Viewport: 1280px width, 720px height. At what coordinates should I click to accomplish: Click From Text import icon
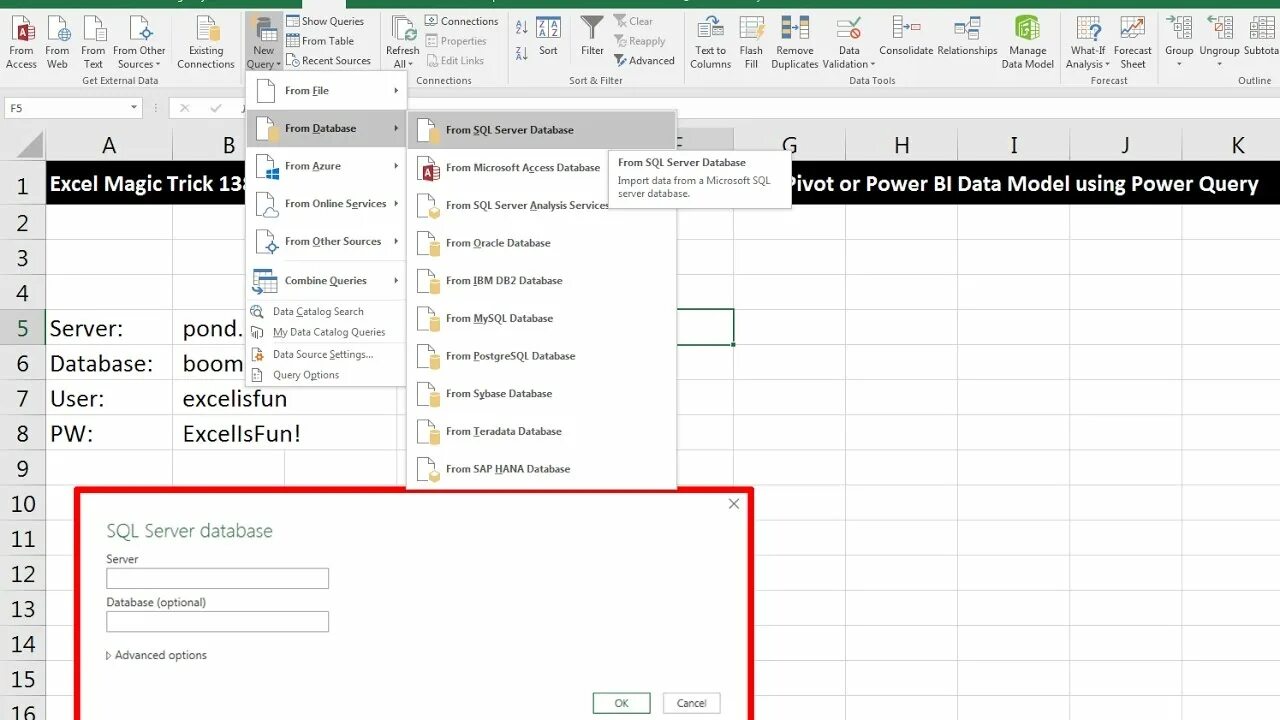[x=93, y=43]
